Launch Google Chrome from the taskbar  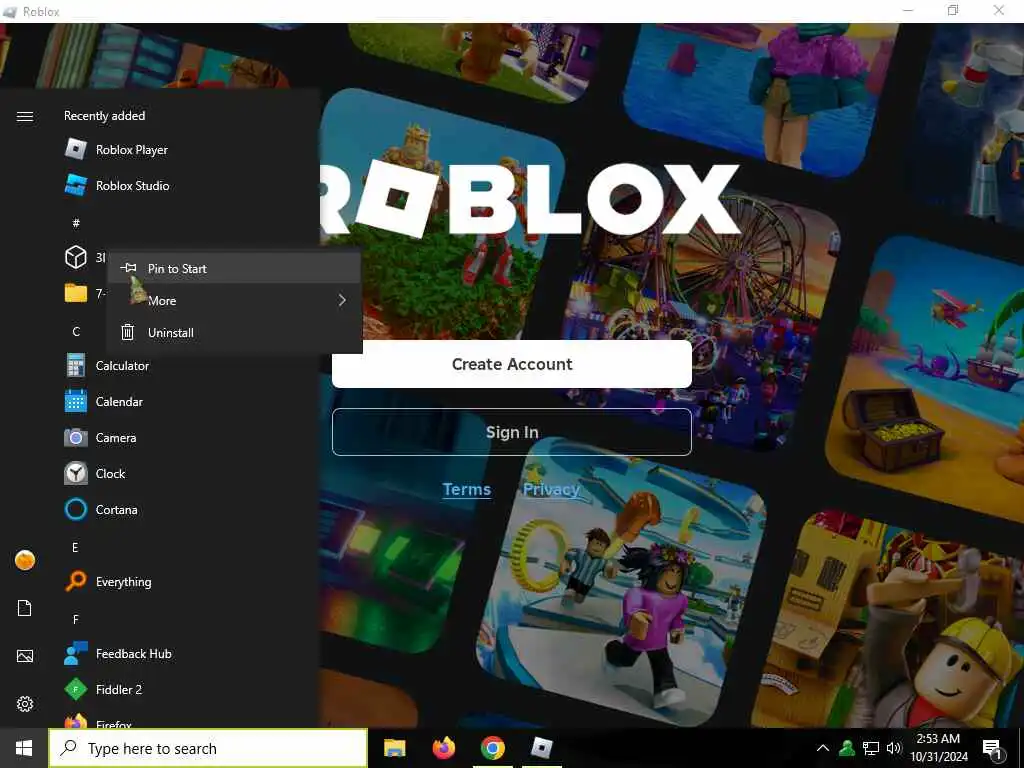point(492,748)
